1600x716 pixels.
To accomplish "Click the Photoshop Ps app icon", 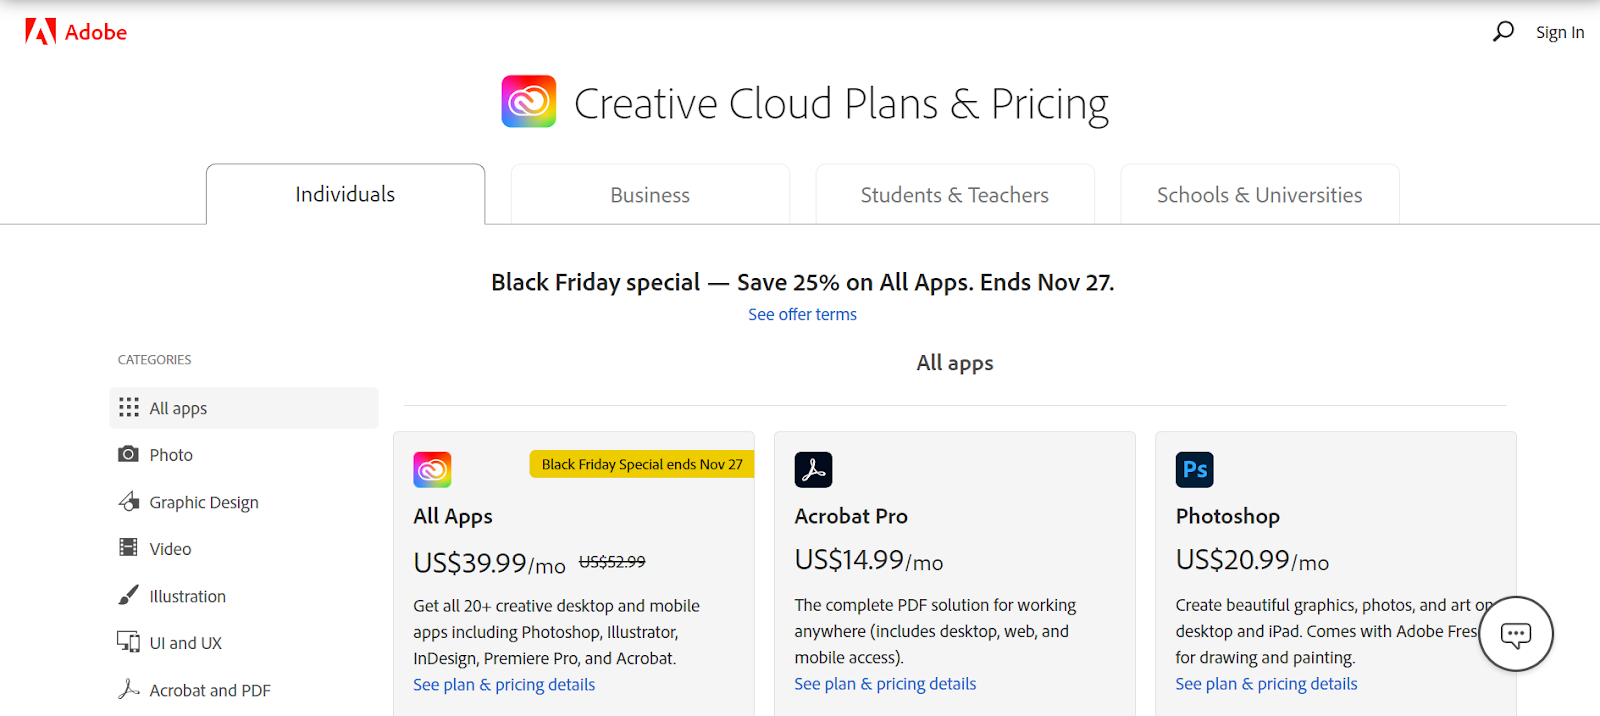I will (x=1194, y=469).
